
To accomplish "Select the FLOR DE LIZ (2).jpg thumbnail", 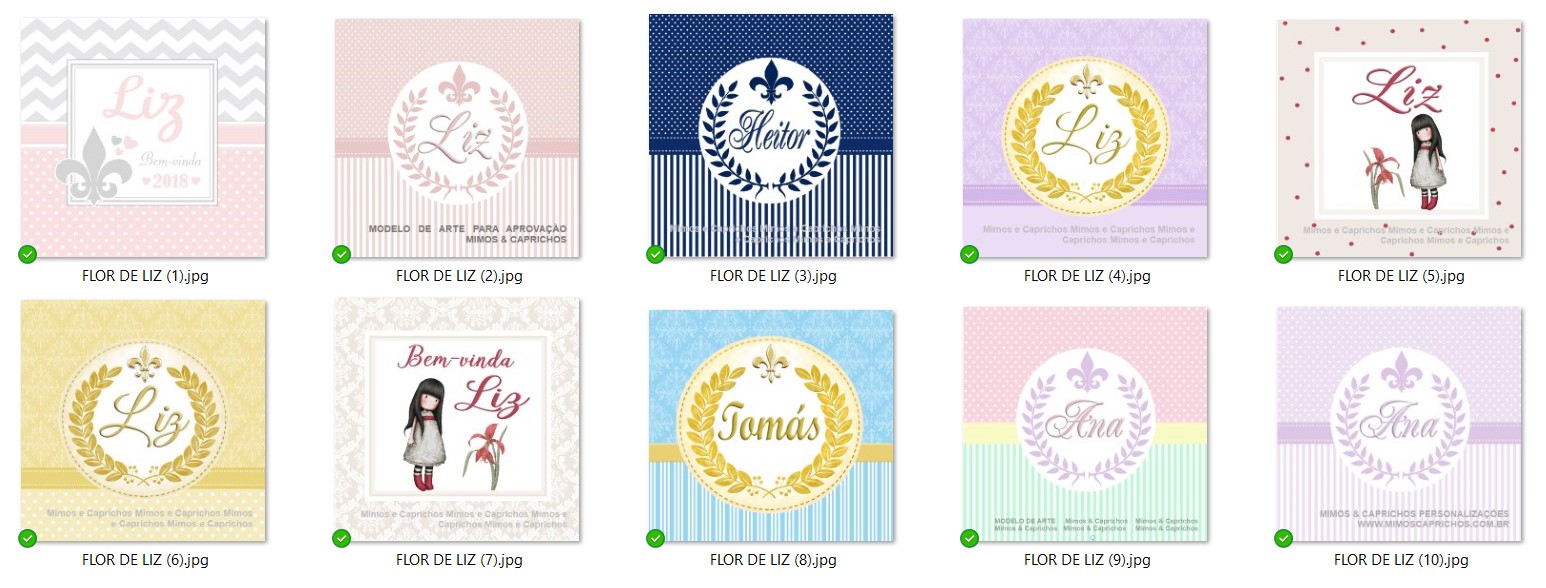I will point(457,138).
